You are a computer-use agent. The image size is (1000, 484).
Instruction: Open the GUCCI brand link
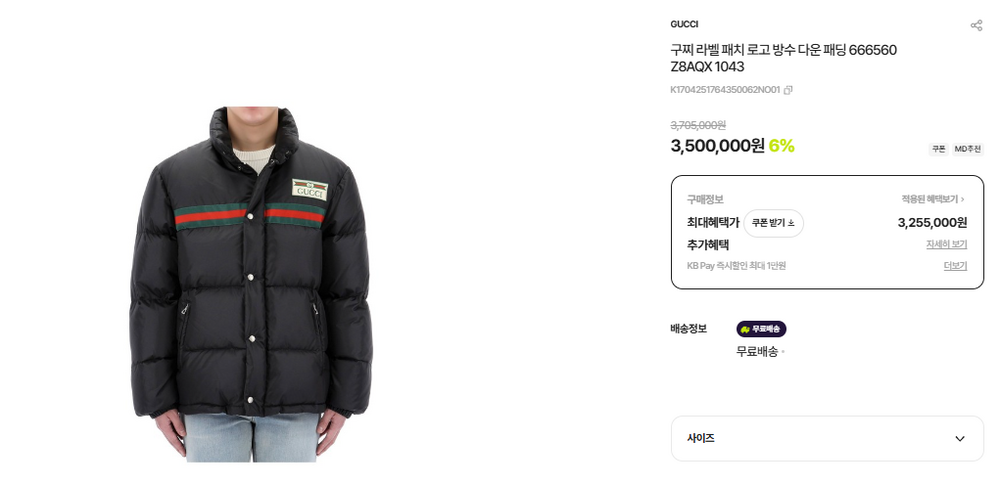point(684,24)
